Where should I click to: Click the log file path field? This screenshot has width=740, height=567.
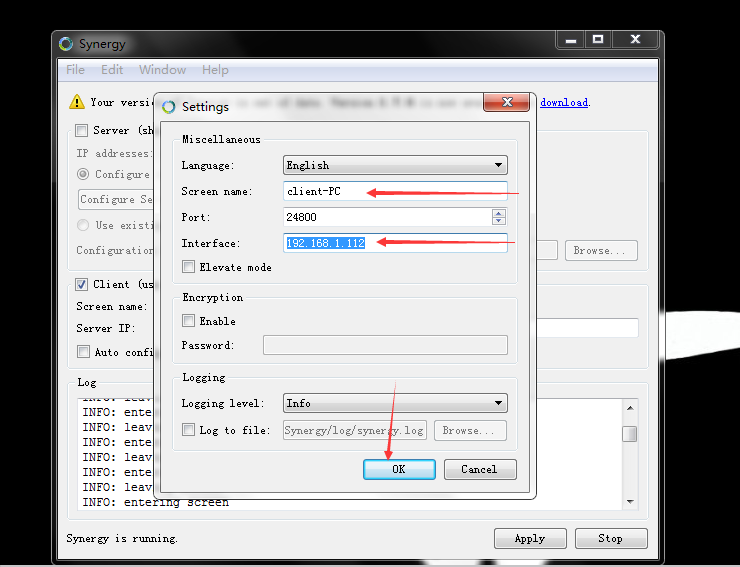point(354,430)
